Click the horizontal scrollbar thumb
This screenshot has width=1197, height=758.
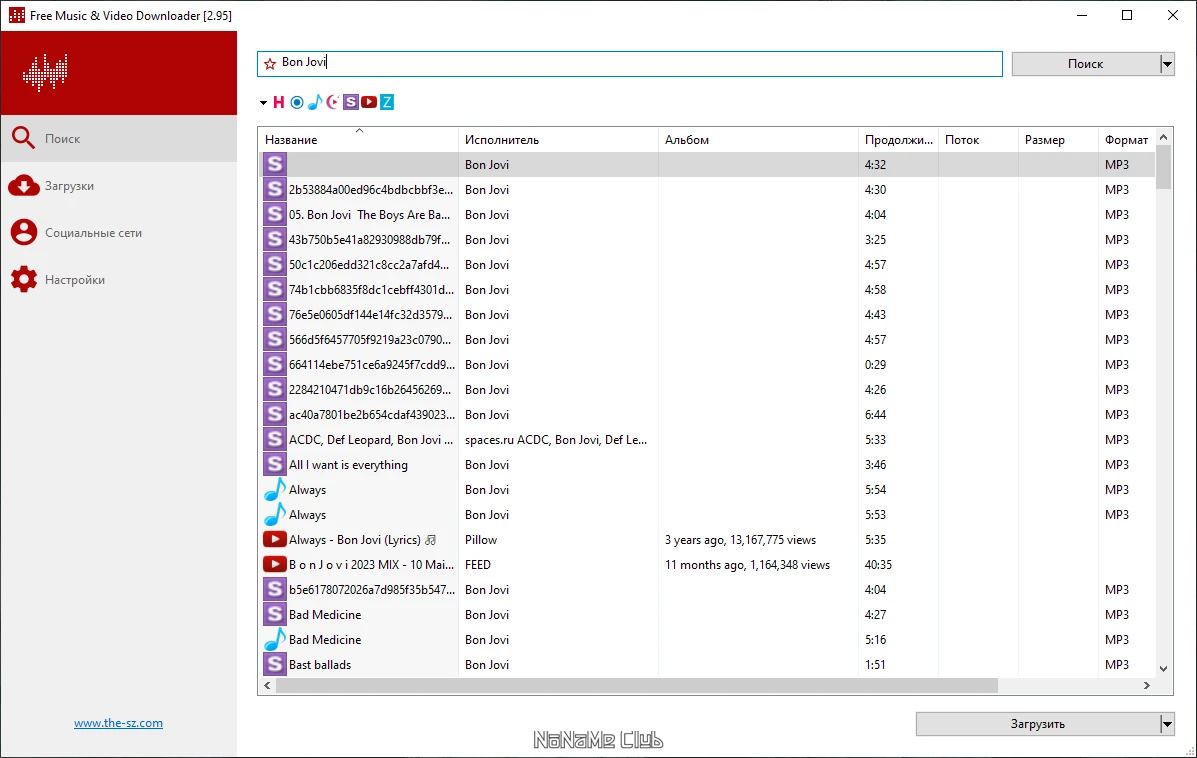coord(637,685)
